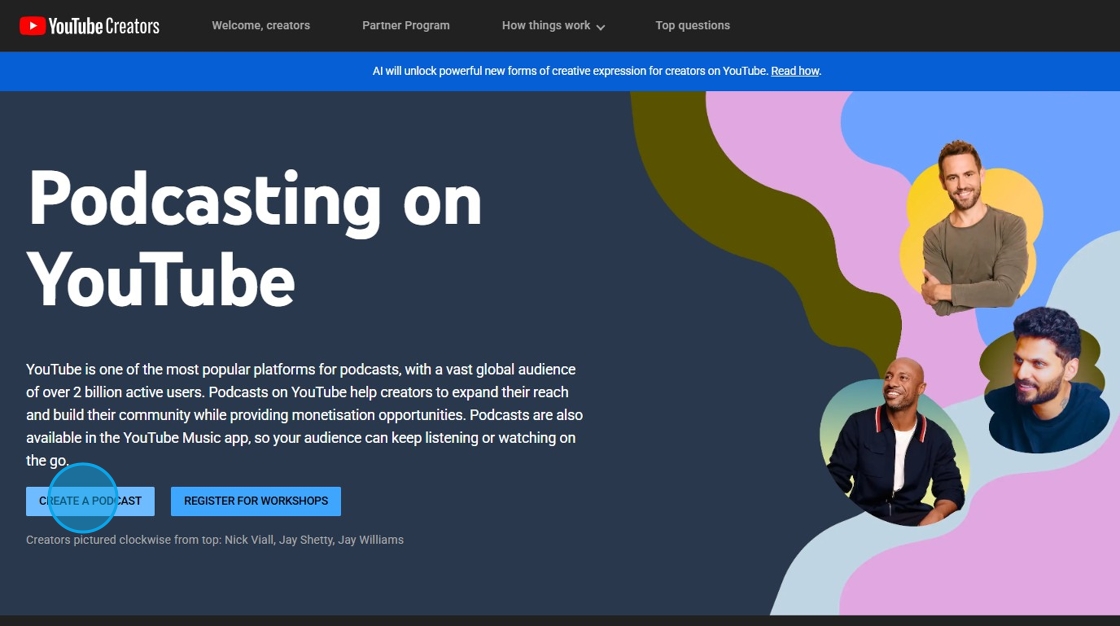
Task: Go to Welcome, creators page
Action: pos(261,26)
